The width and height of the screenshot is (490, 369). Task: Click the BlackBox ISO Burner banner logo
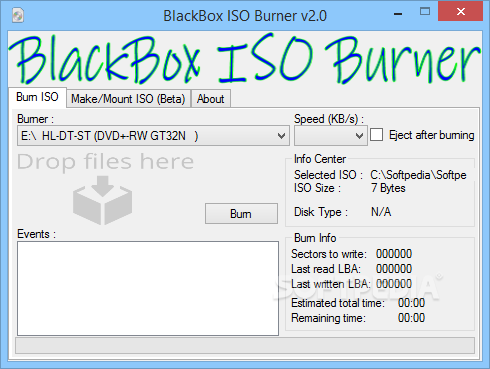pos(245,58)
